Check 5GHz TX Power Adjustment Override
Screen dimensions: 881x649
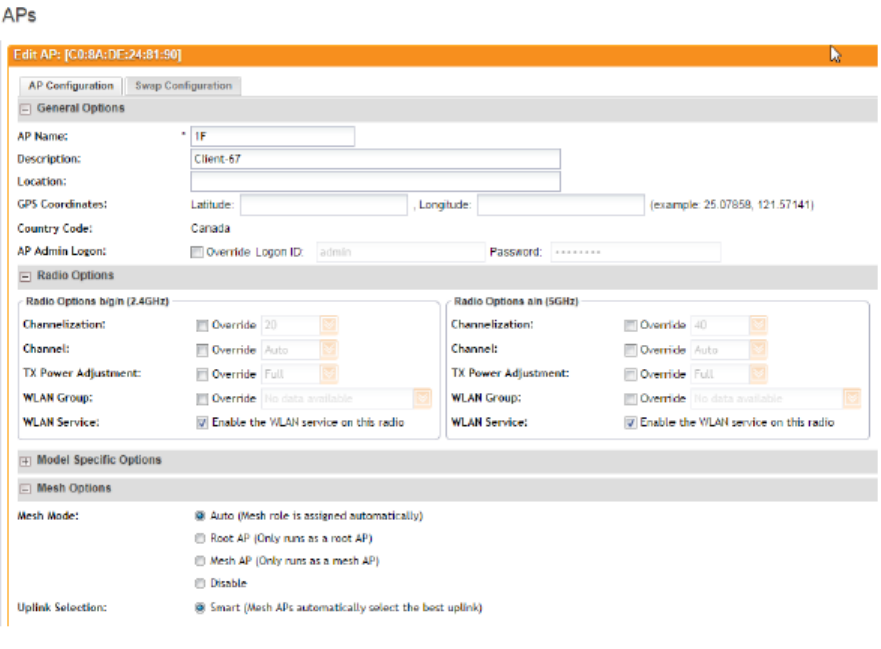coord(630,374)
